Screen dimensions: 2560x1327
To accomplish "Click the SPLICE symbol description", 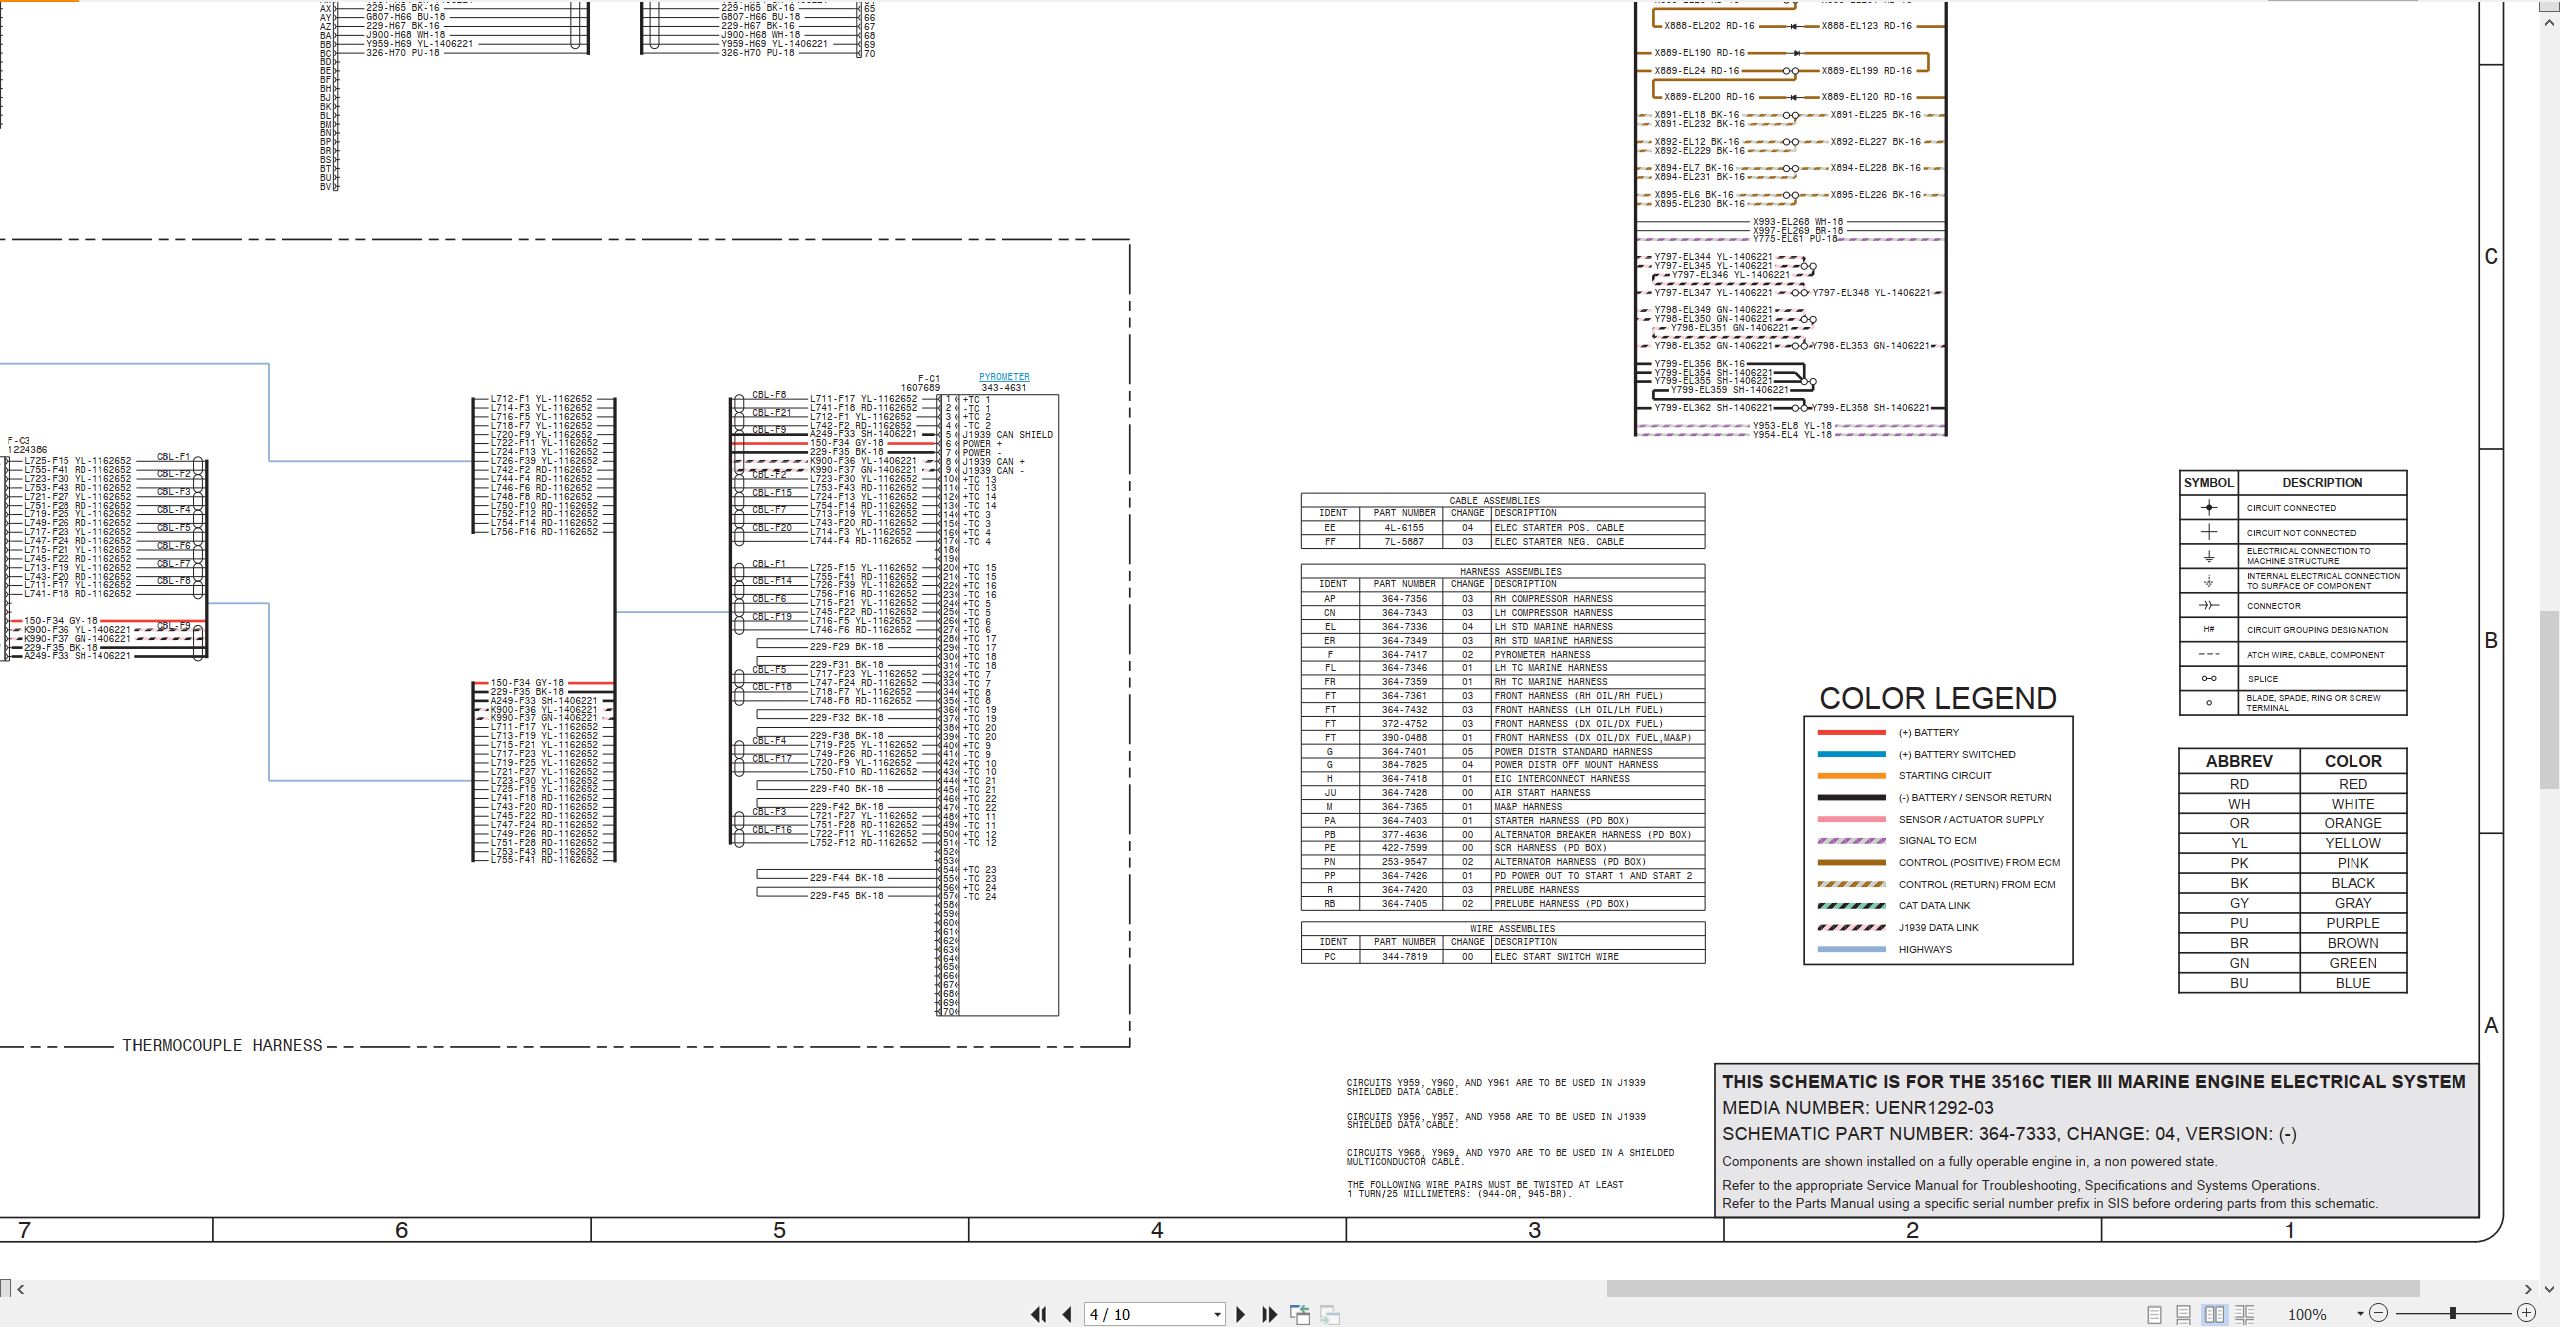I will [x=2262, y=679].
